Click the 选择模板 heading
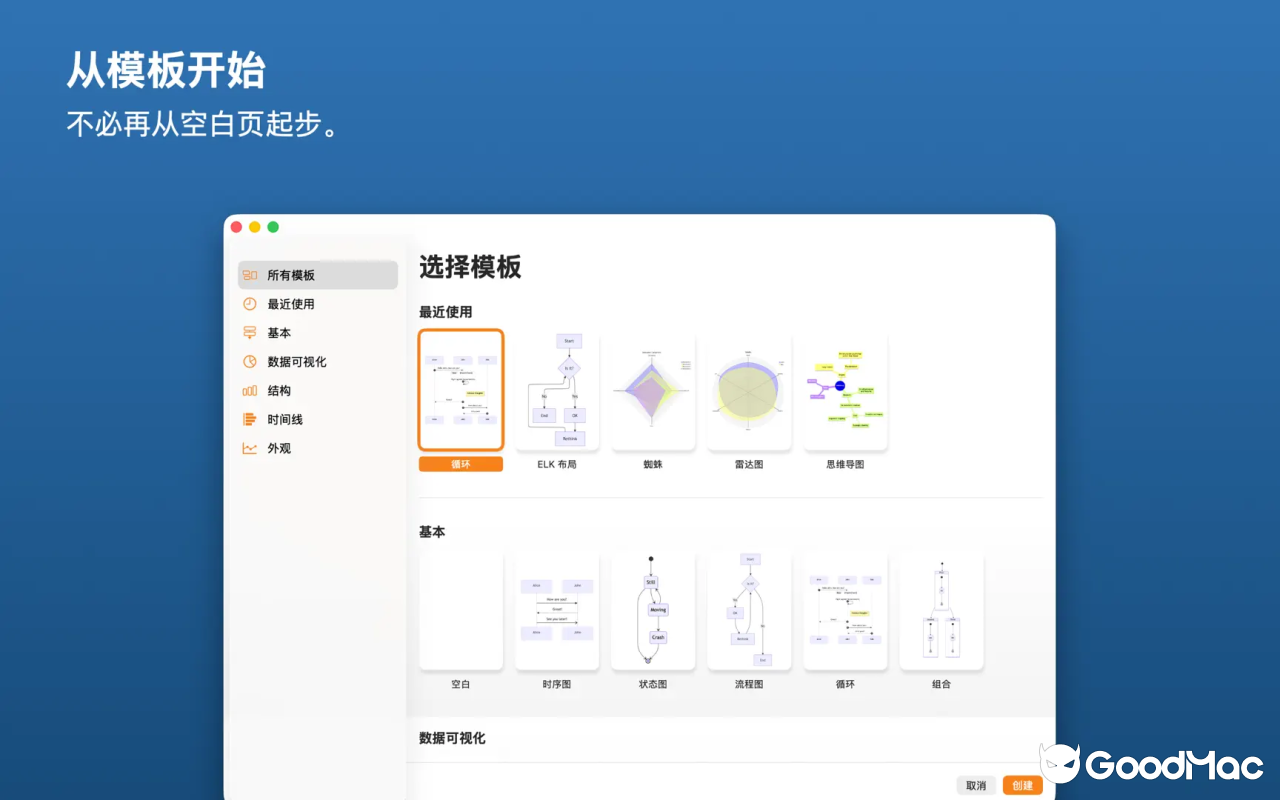 coord(470,267)
